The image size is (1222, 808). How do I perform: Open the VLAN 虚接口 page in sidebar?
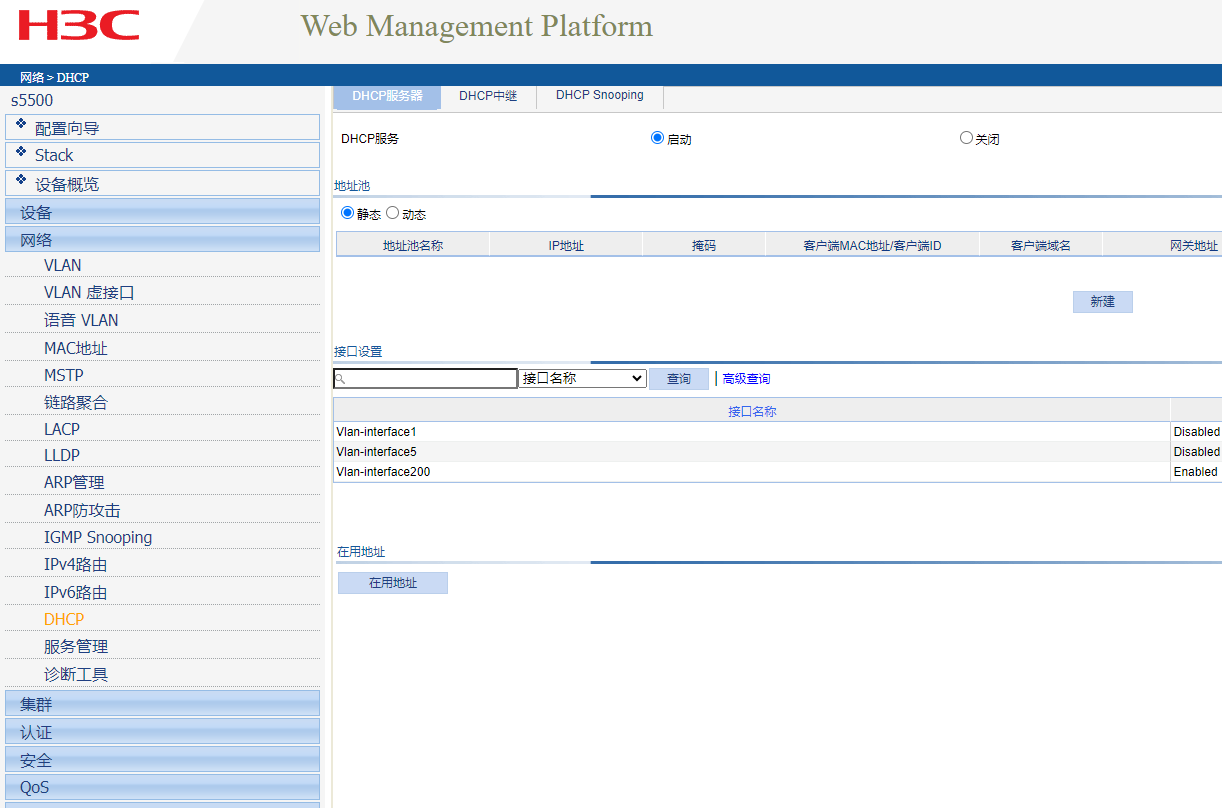tap(89, 293)
